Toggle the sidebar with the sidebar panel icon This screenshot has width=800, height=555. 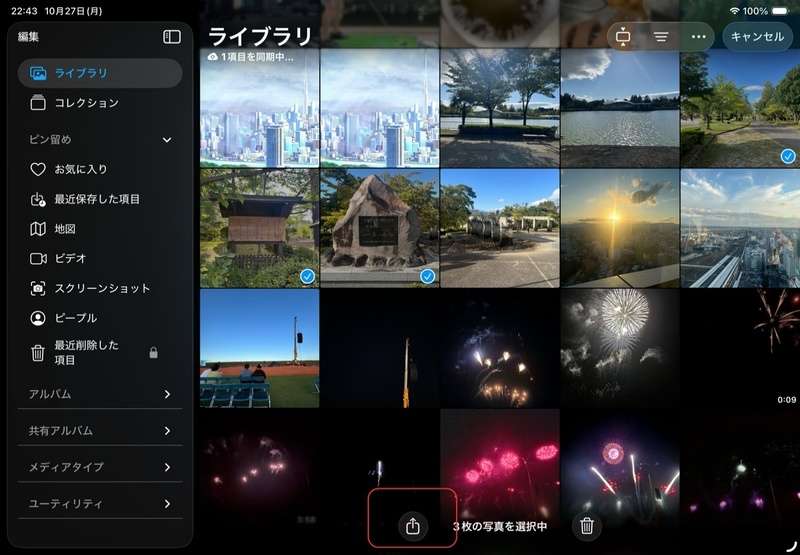[172, 37]
